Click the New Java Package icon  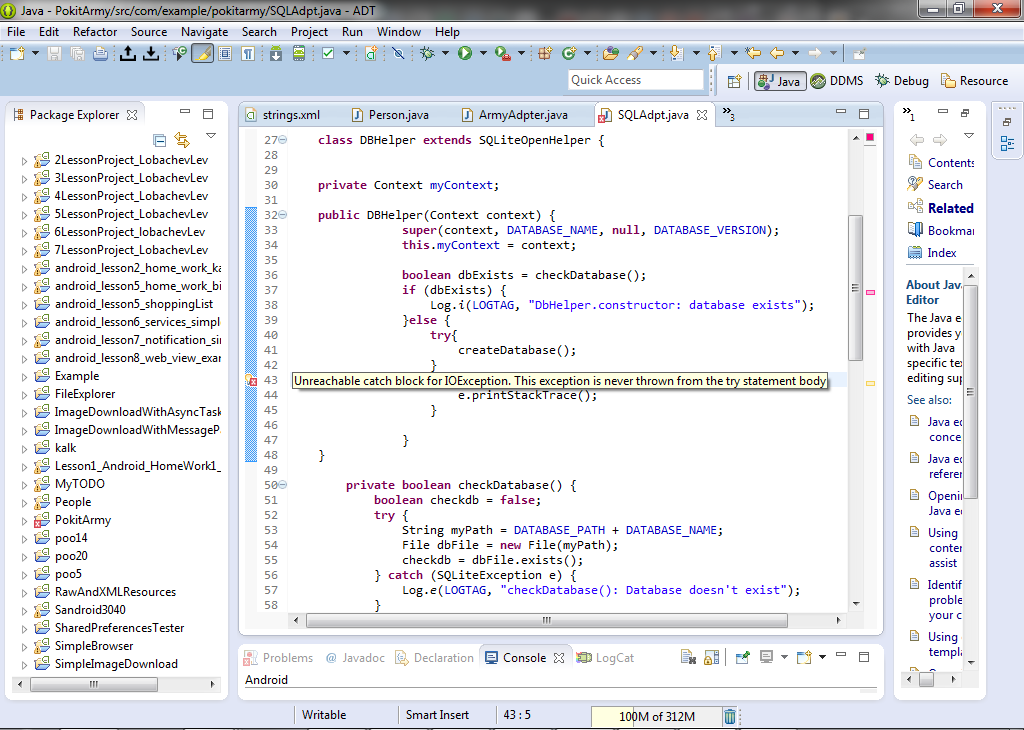click(545, 54)
